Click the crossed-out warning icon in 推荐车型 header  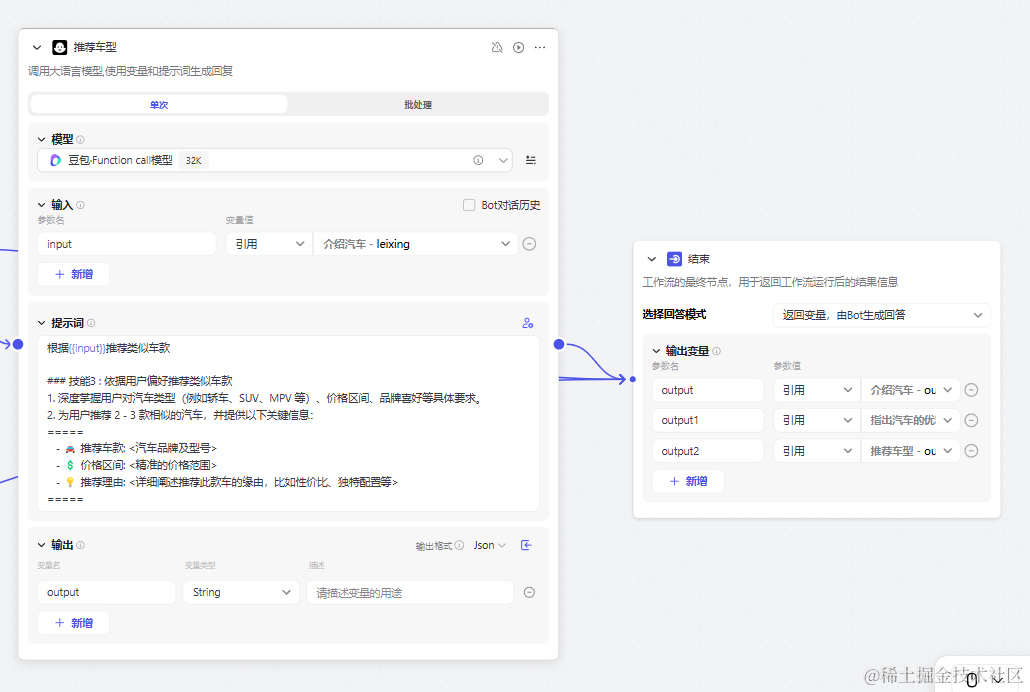coord(497,47)
